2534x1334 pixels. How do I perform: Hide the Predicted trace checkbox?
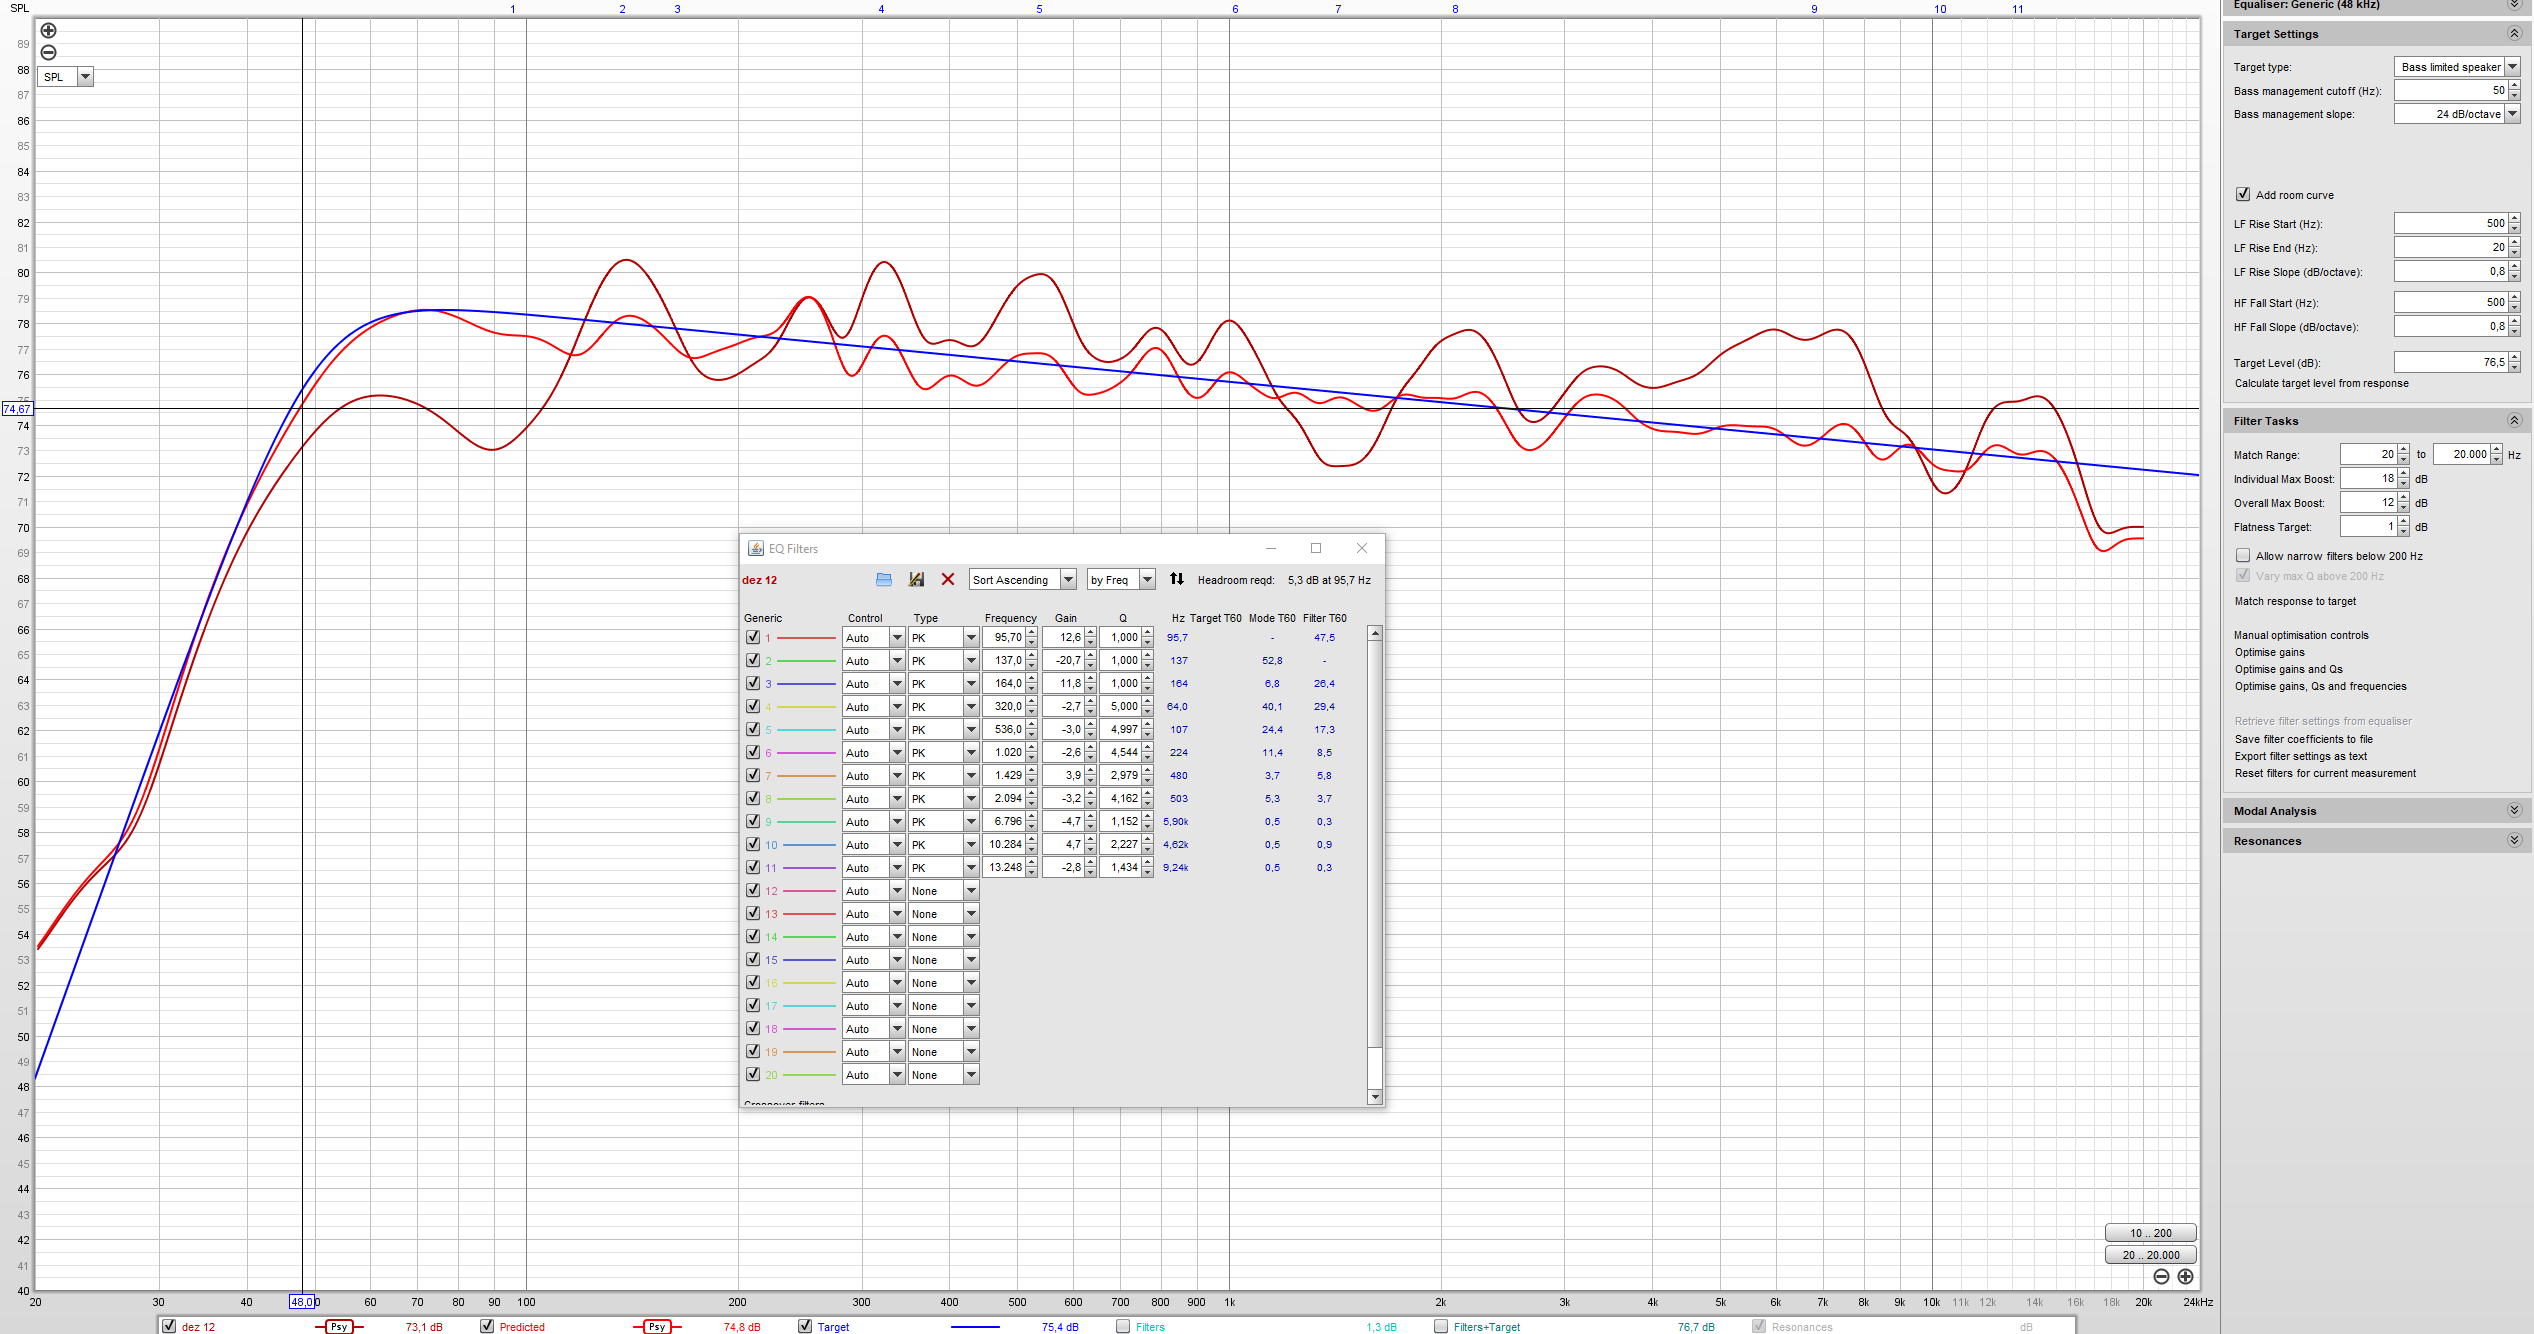pos(487,1326)
